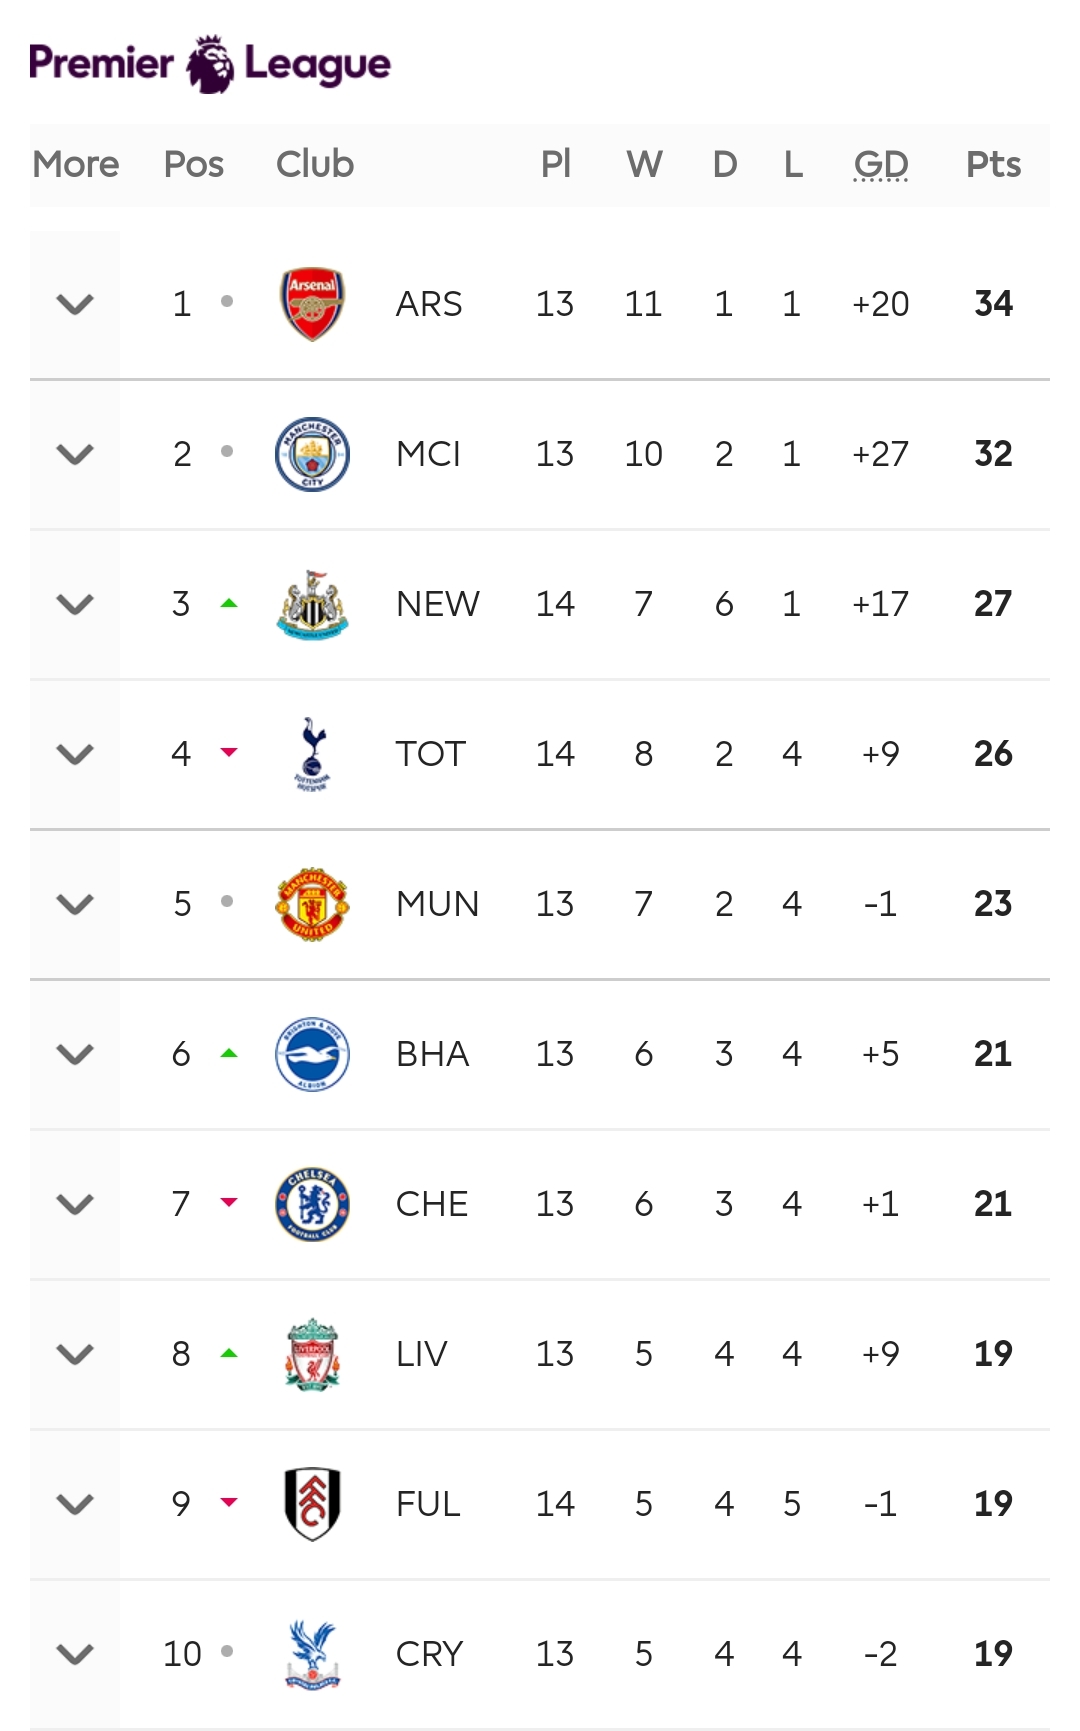
Task: Open the BHA club name link
Action: pyautogui.click(x=432, y=1054)
